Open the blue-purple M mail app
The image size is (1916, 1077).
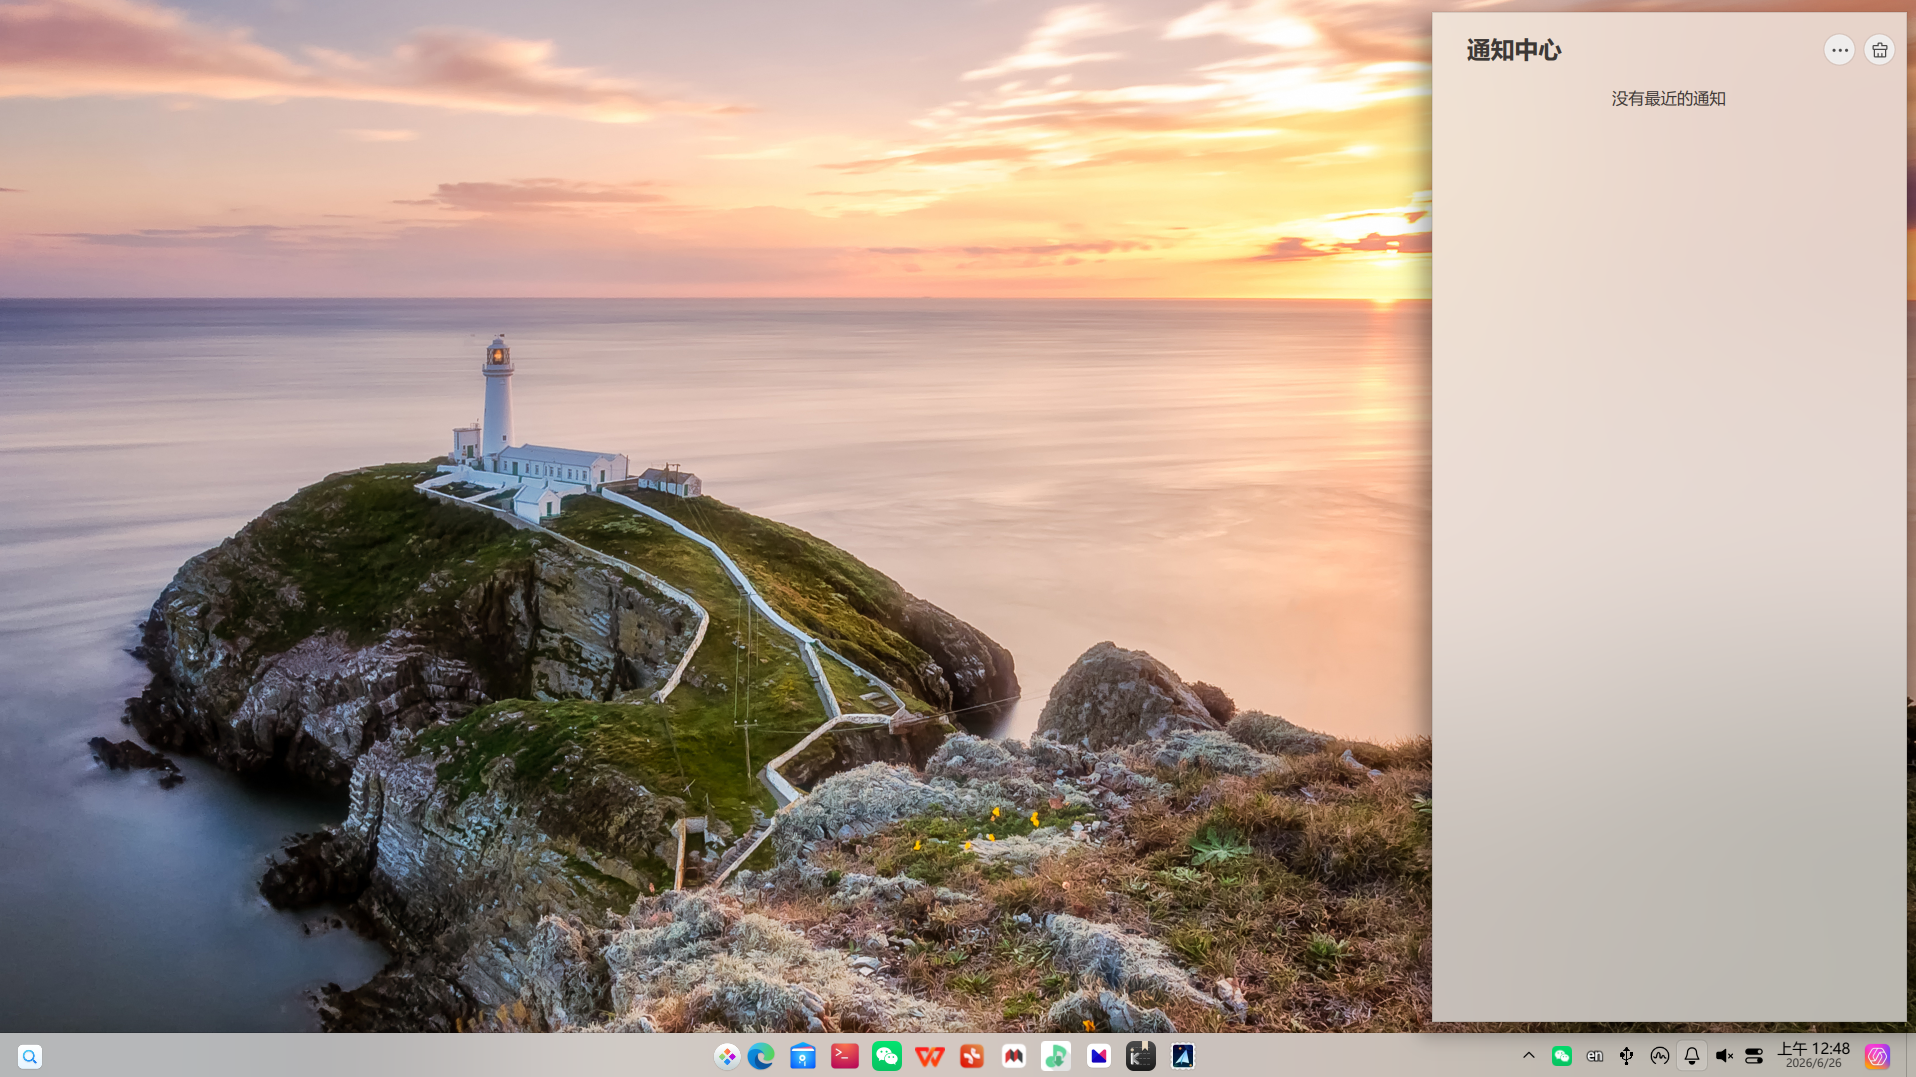click(x=1099, y=1056)
